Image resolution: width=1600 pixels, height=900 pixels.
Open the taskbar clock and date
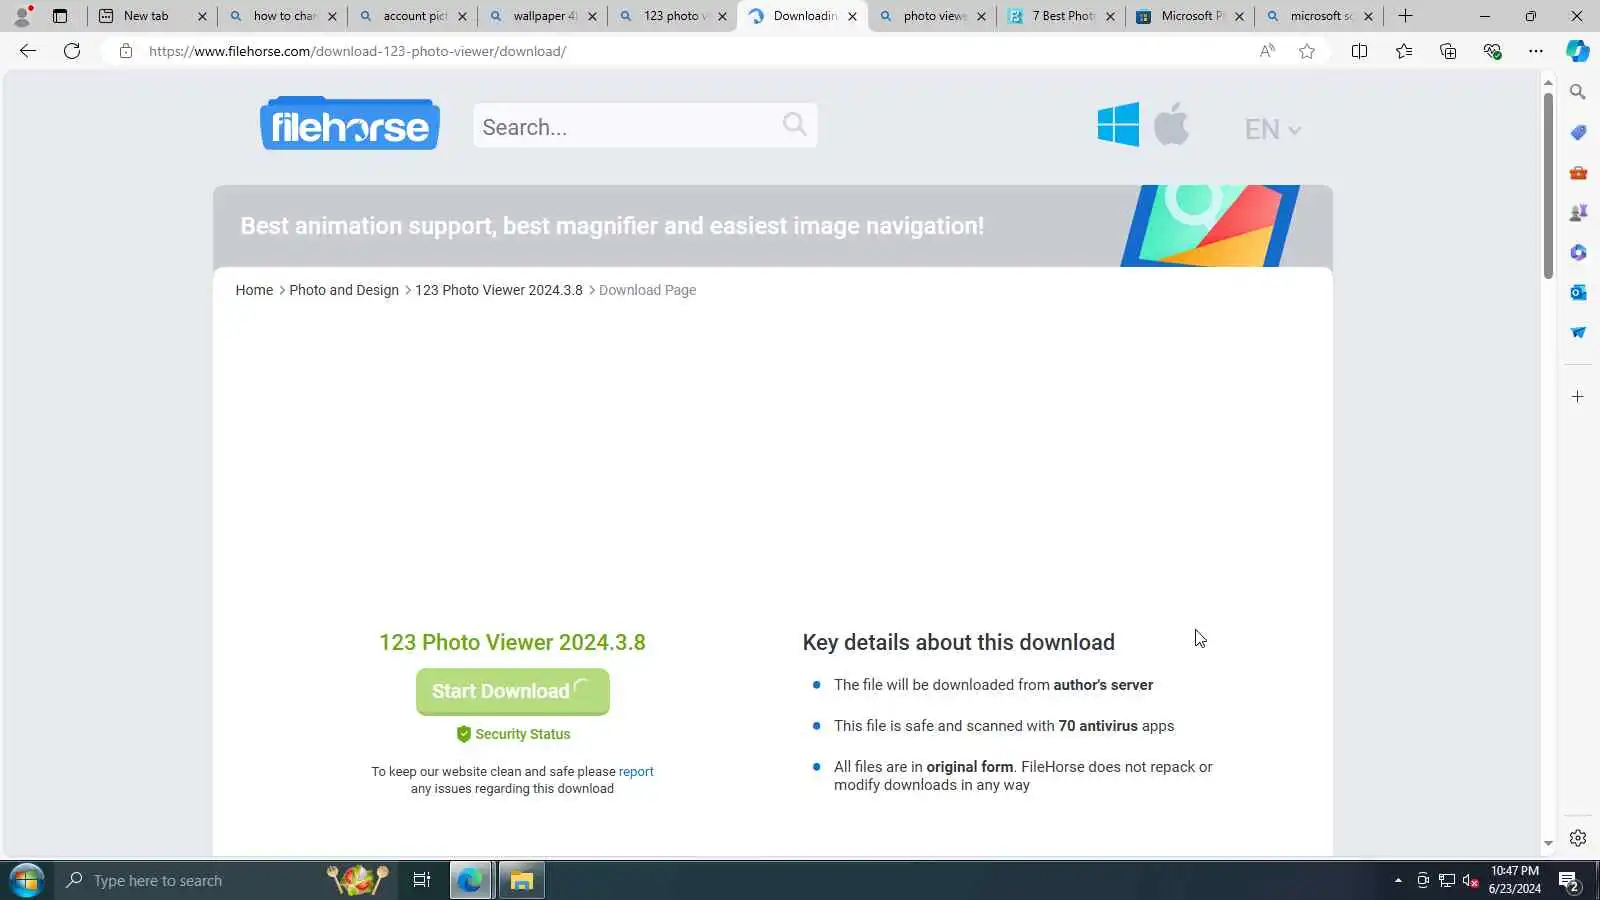(x=1515, y=880)
